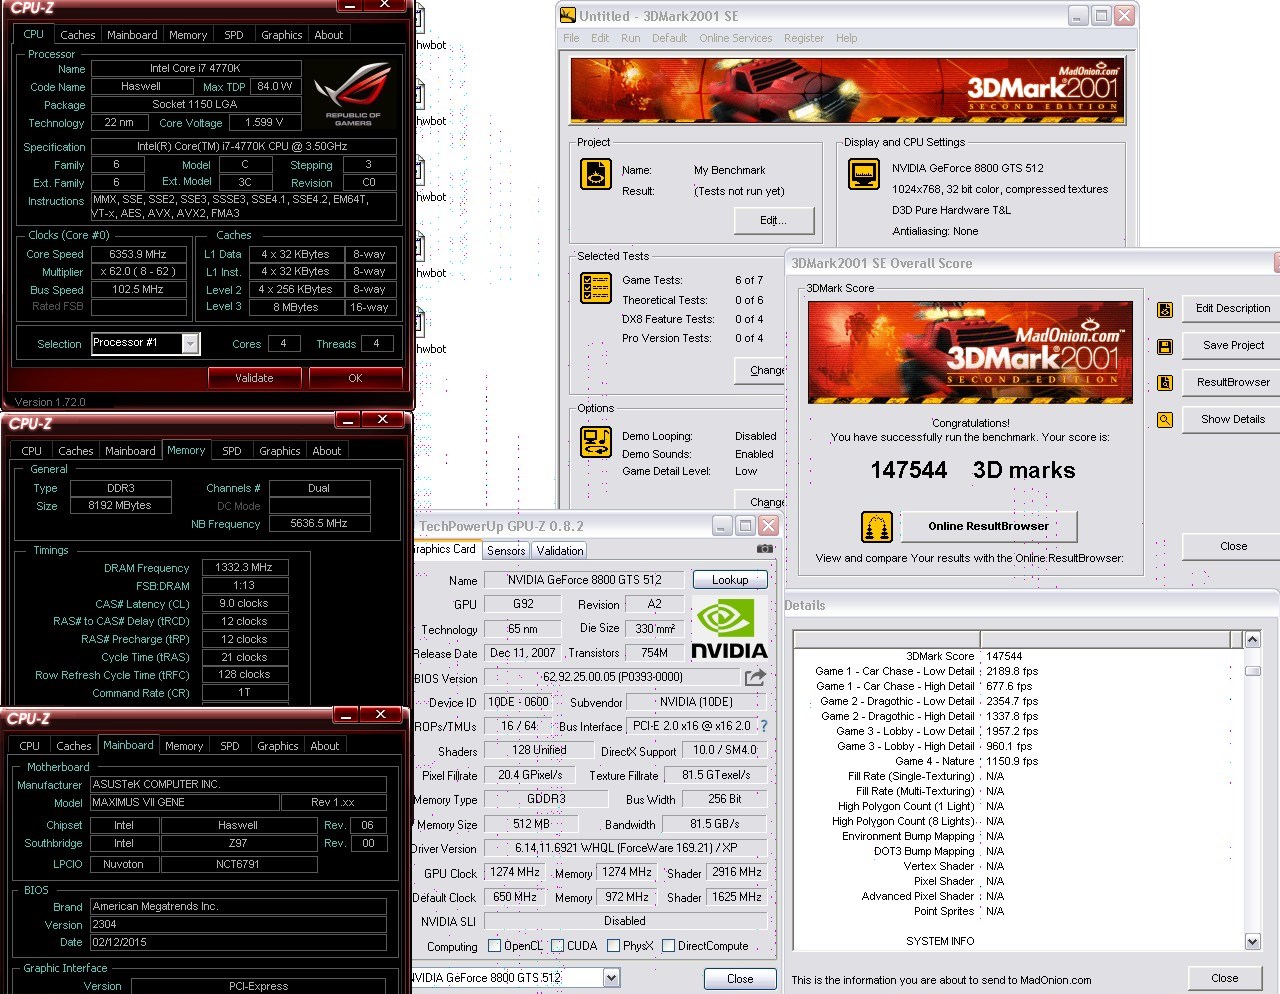This screenshot has width=1280, height=994.
Task: Click the Project section icon in 3DMark
Action: click(596, 174)
